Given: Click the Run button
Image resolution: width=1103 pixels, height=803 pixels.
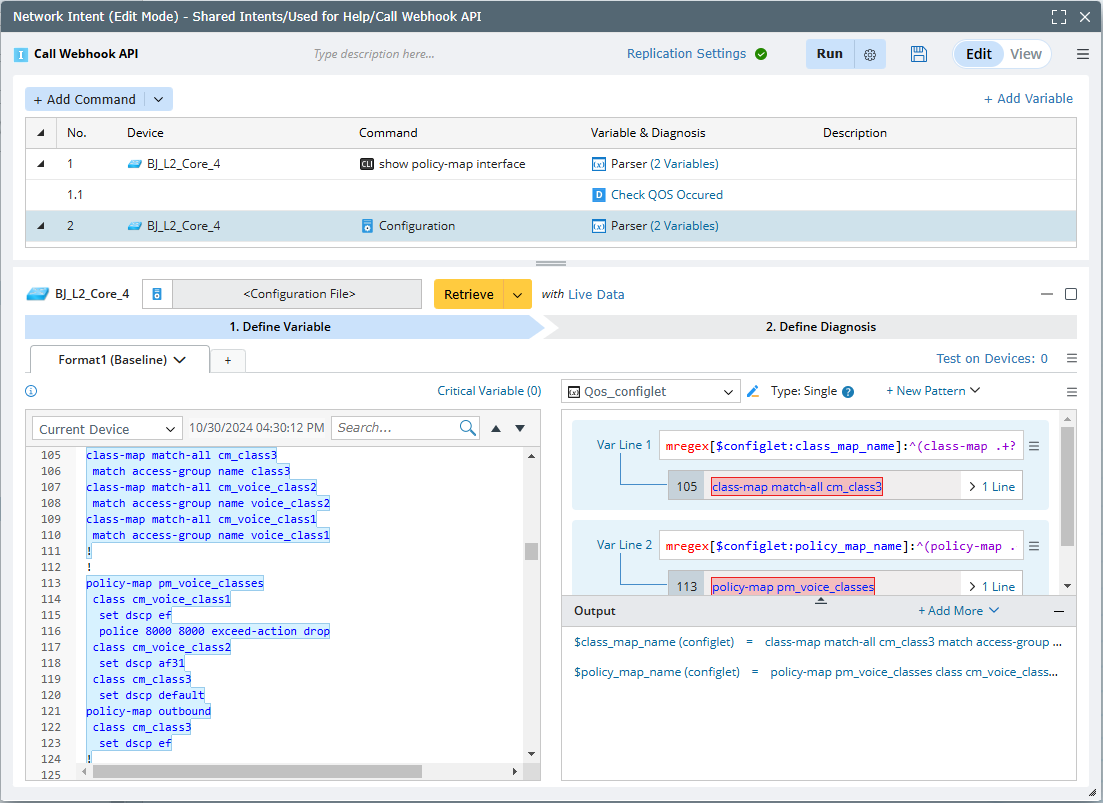Looking at the screenshot, I should [x=829, y=54].
